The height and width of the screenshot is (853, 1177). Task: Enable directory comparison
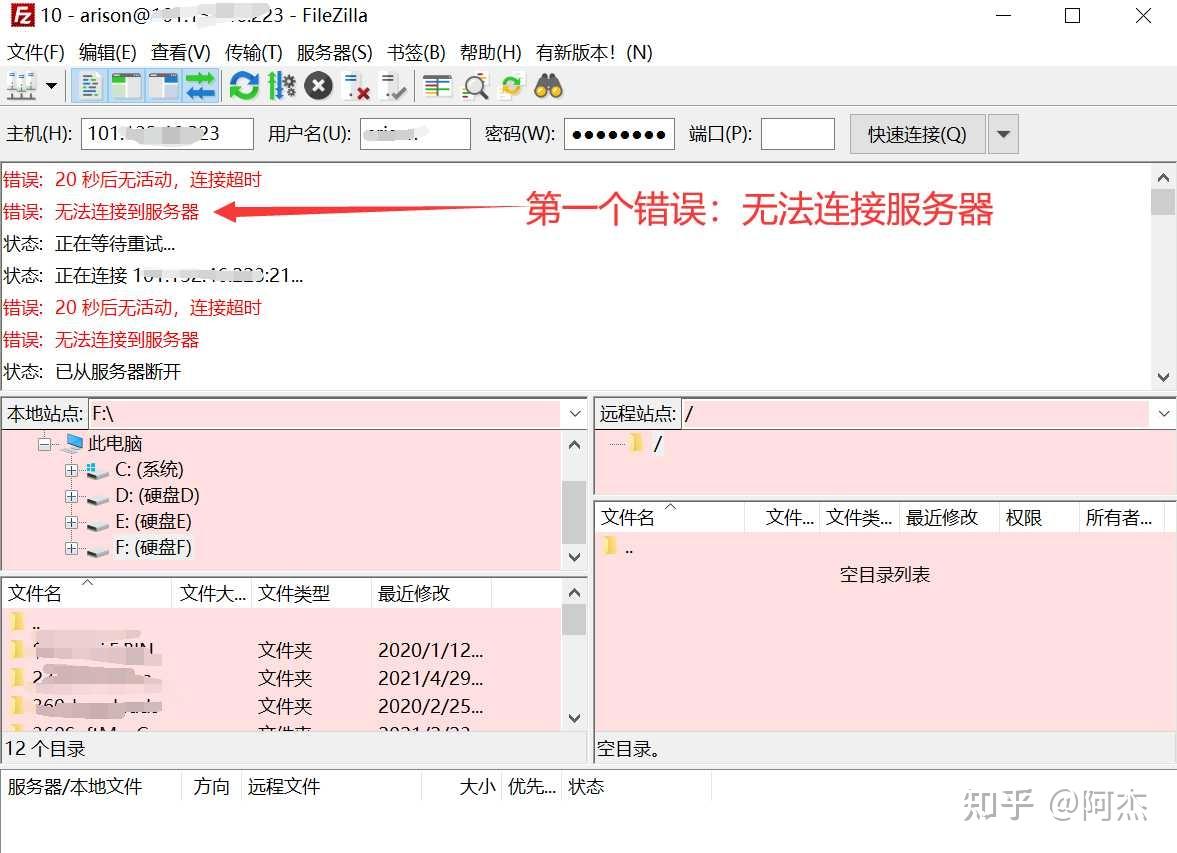click(x=436, y=86)
